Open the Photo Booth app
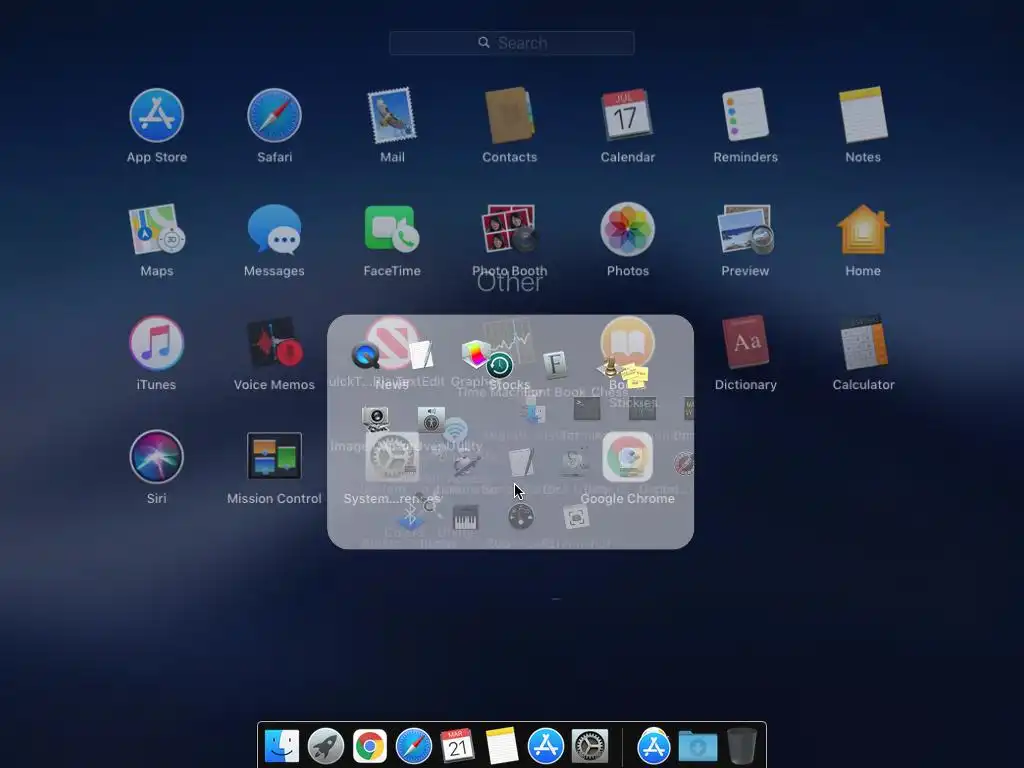Screen dimensions: 1024x768 point(509,229)
